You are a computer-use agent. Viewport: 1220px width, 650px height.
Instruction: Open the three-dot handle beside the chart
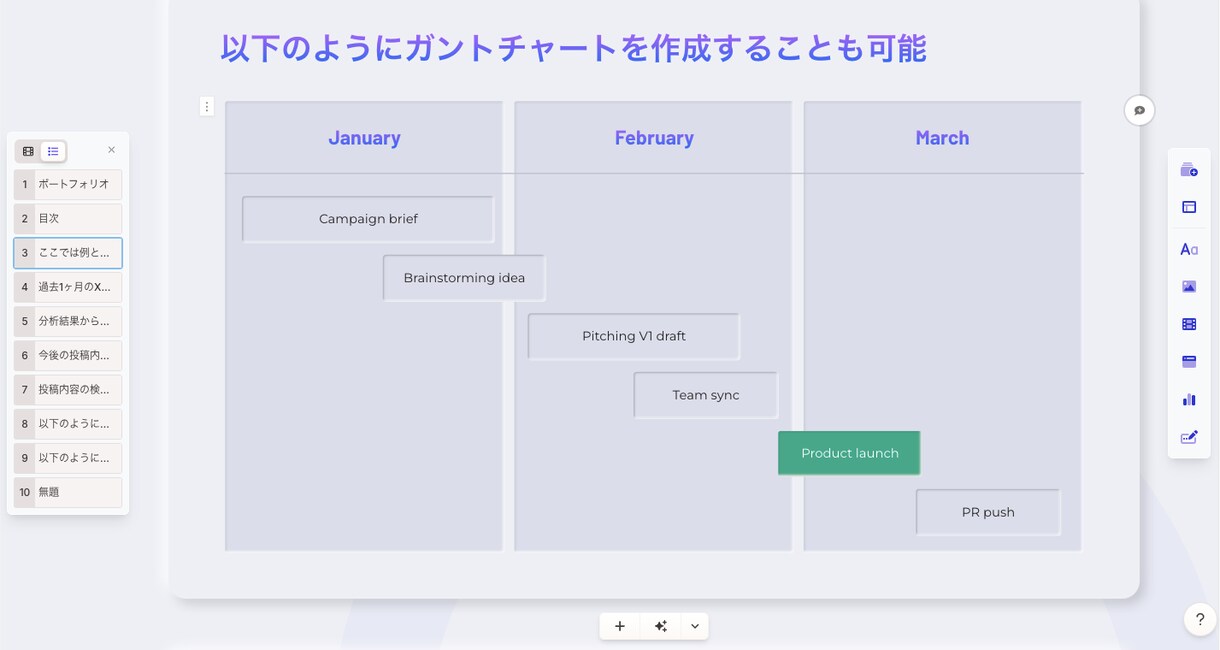click(x=207, y=106)
